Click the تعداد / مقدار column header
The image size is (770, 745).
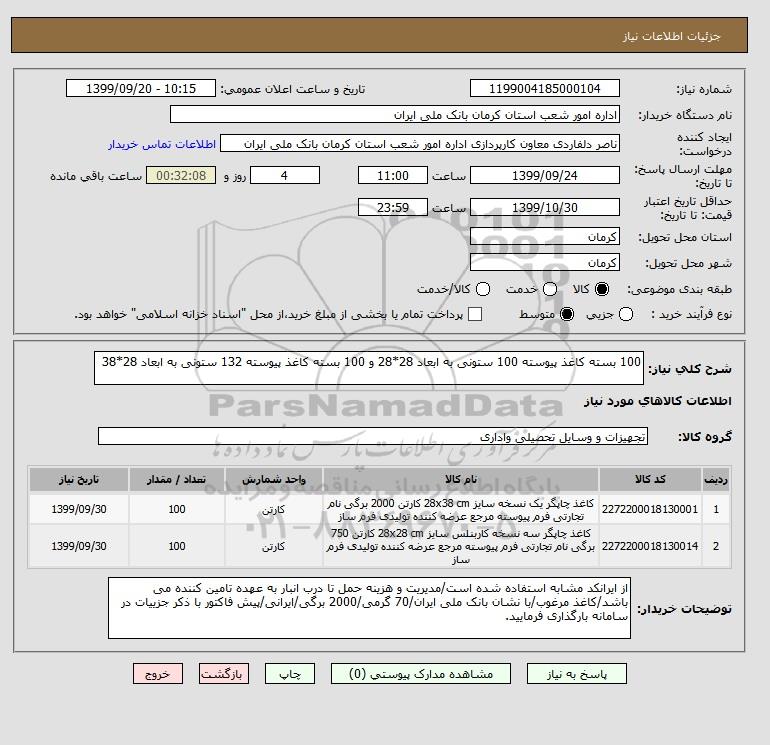pyautogui.click(x=177, y=479)
